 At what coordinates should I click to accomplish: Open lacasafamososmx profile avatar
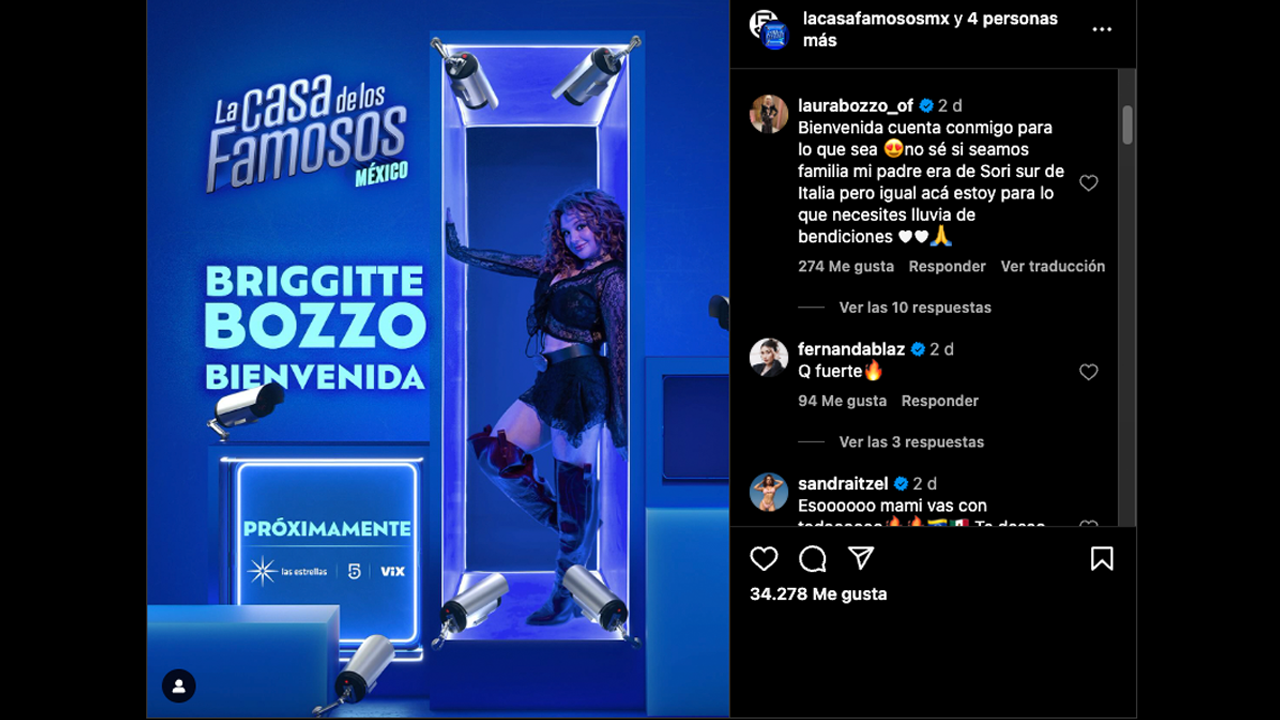(x=770, y=29)
